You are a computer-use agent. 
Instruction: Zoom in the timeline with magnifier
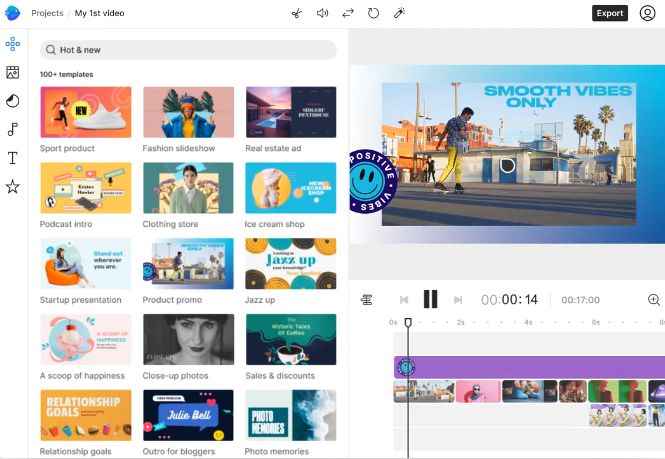654,300
